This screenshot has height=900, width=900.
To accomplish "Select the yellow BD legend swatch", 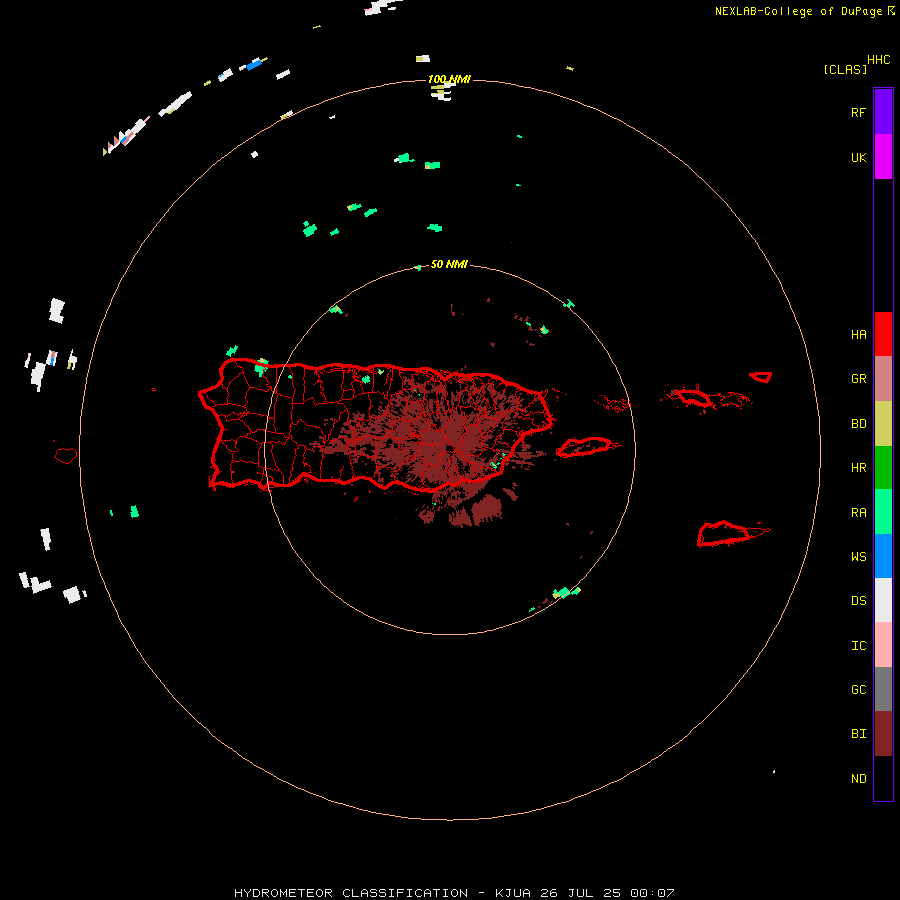I will coord(883,424).
